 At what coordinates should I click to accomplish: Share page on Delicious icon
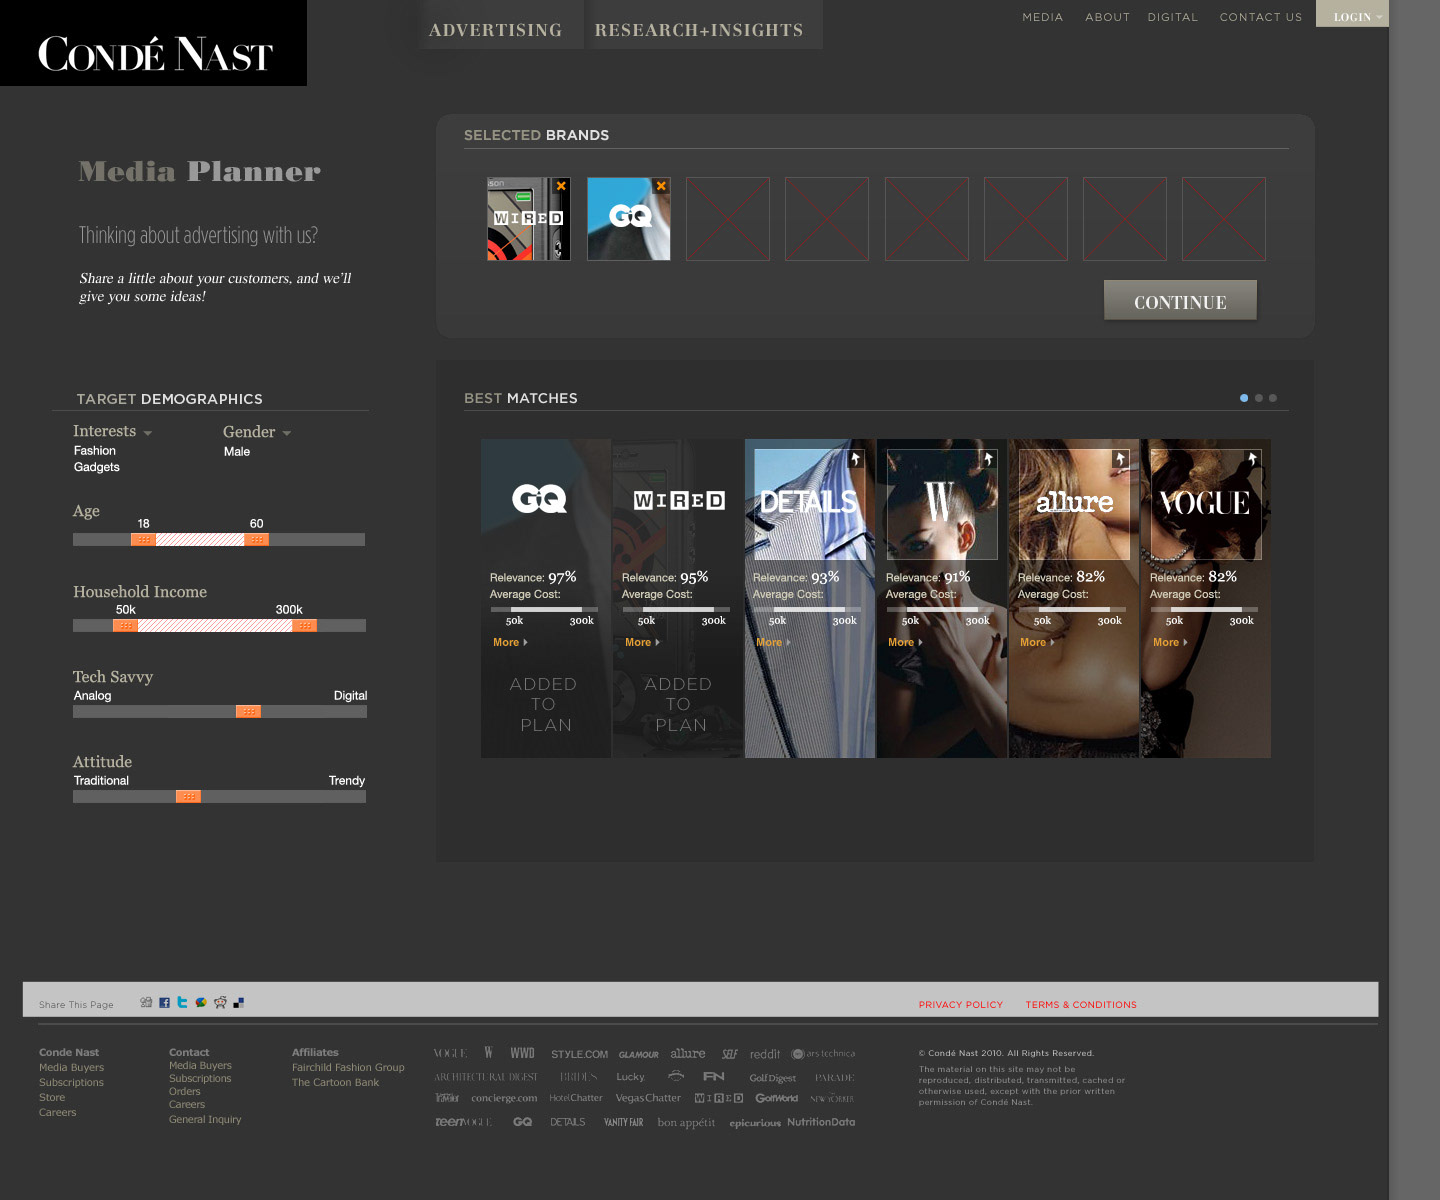tap(238, 1003)
